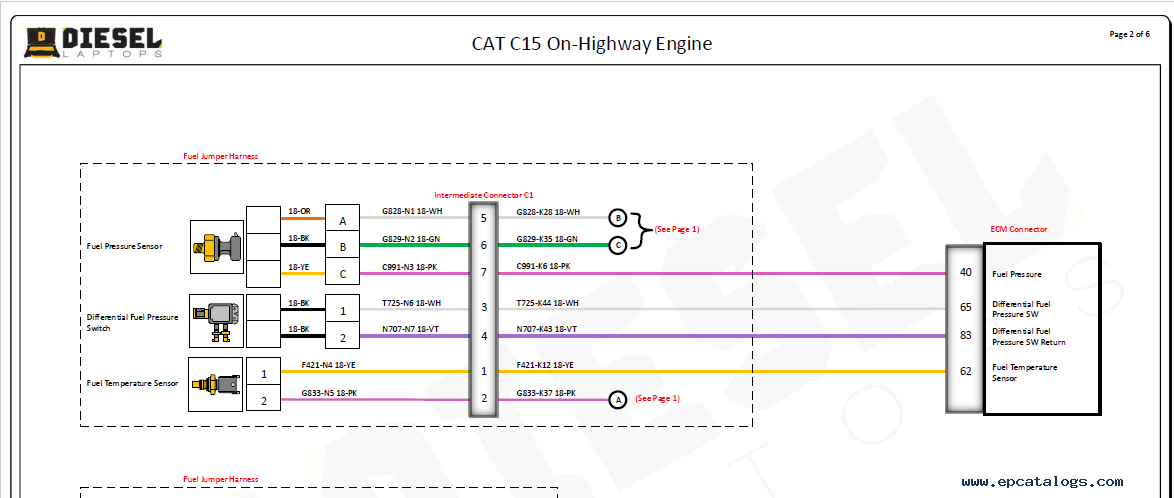Select the upper 'Fuel Jumper Harness' label
This screenshot has width=1174, height=498.
tap(221, 156)
